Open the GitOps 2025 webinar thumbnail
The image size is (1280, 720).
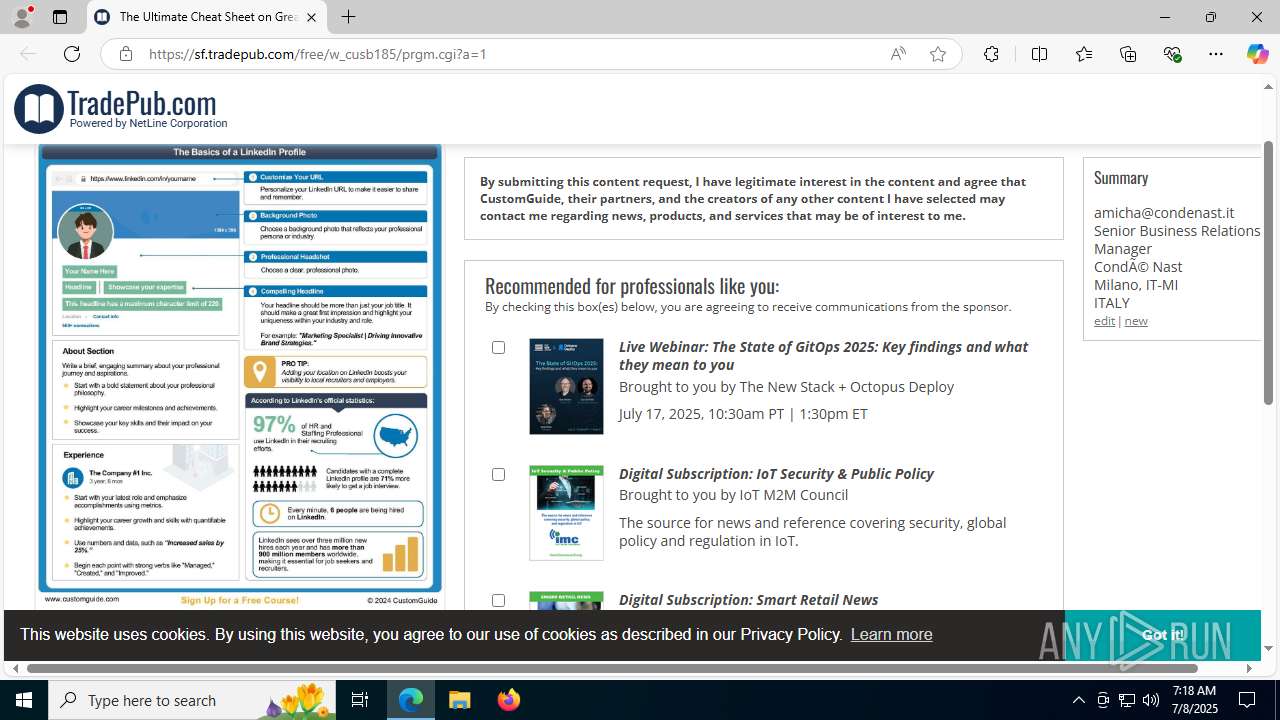click(x=566, y=386)
